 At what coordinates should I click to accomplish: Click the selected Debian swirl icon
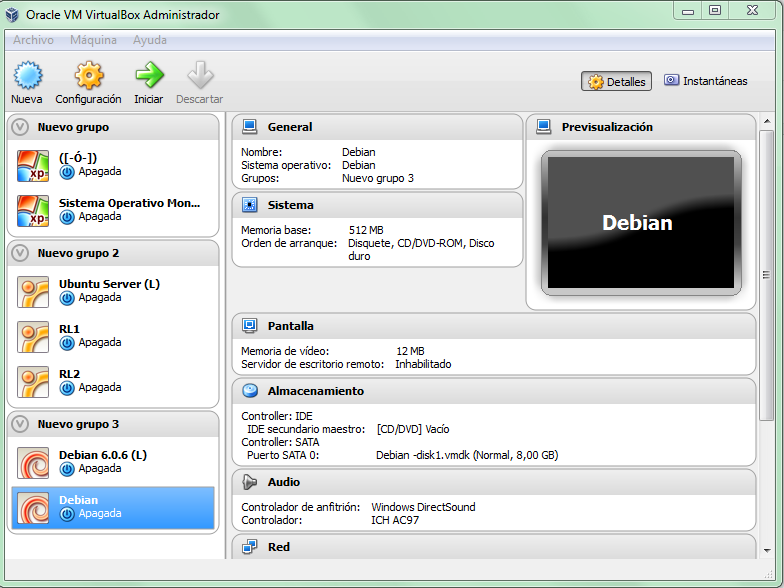tap(32, 508)
